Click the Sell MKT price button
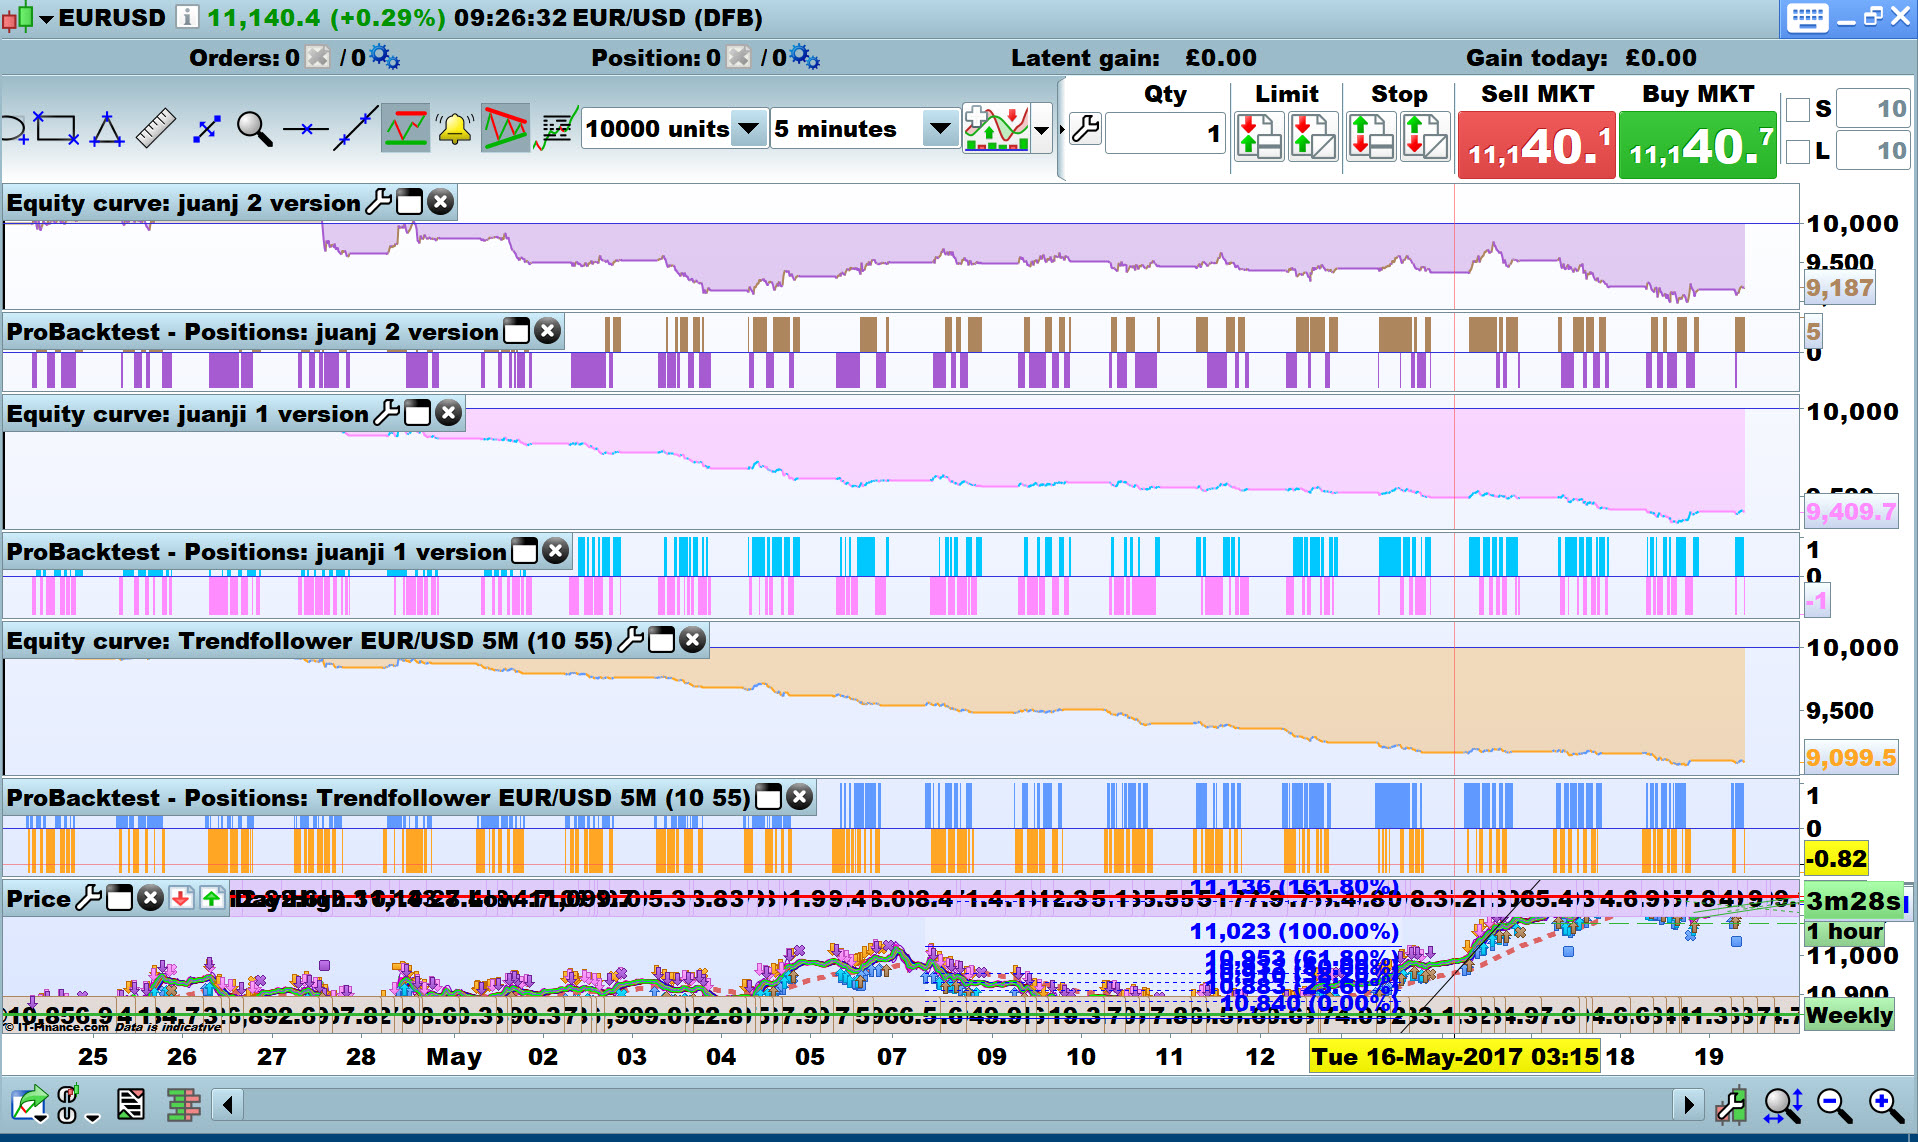 tap(1536, 146)
